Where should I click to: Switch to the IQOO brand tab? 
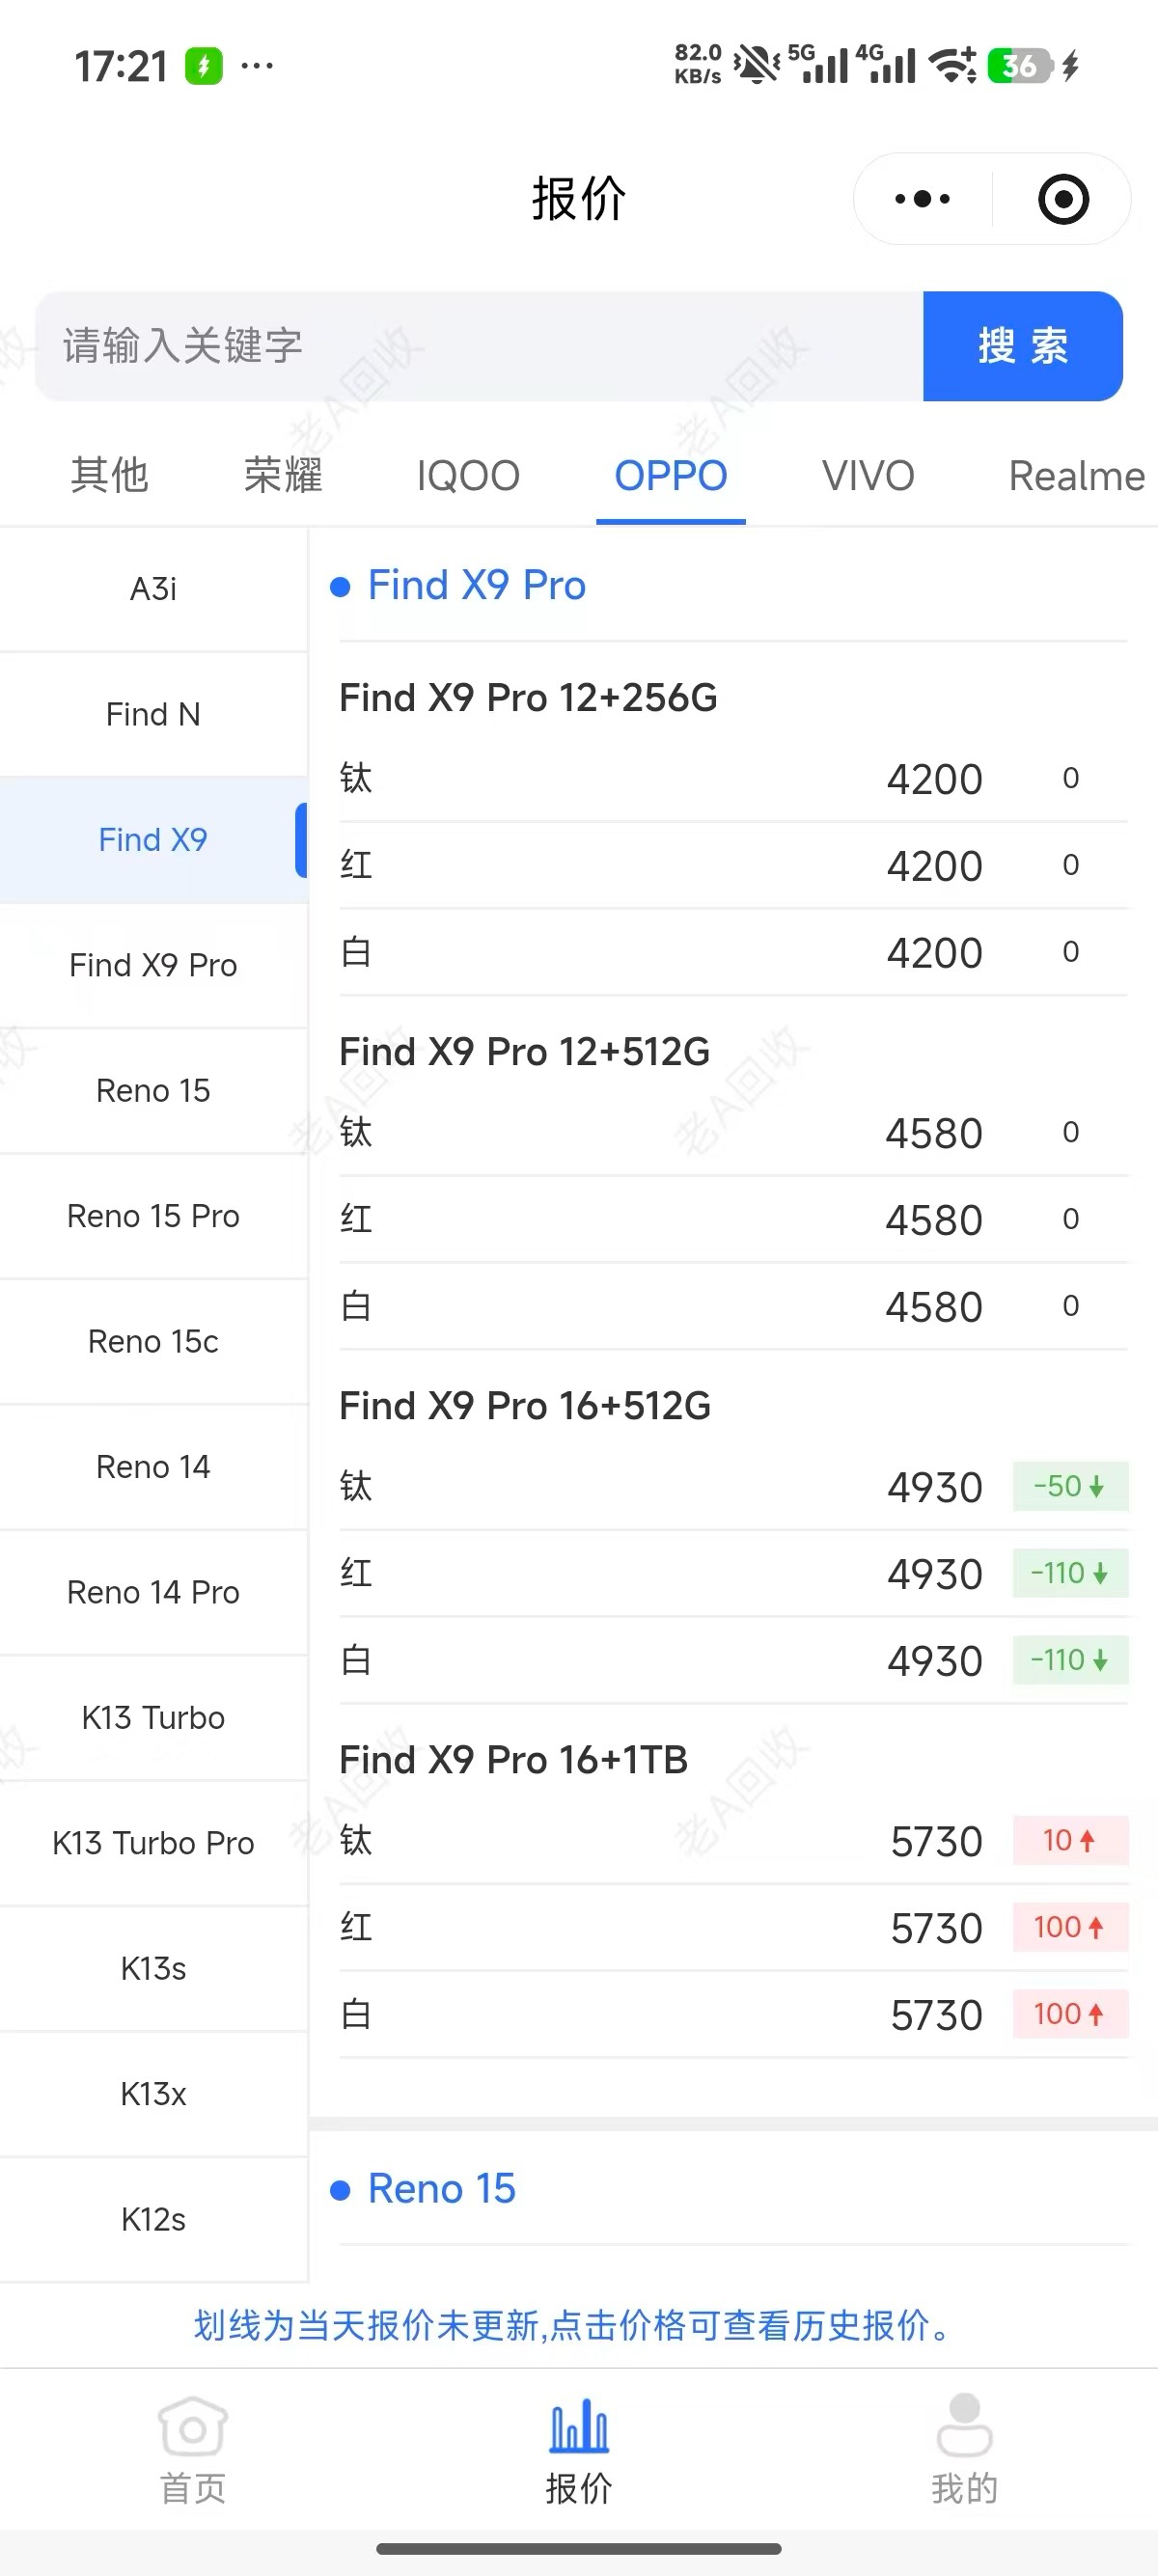(x=468, y=476)
